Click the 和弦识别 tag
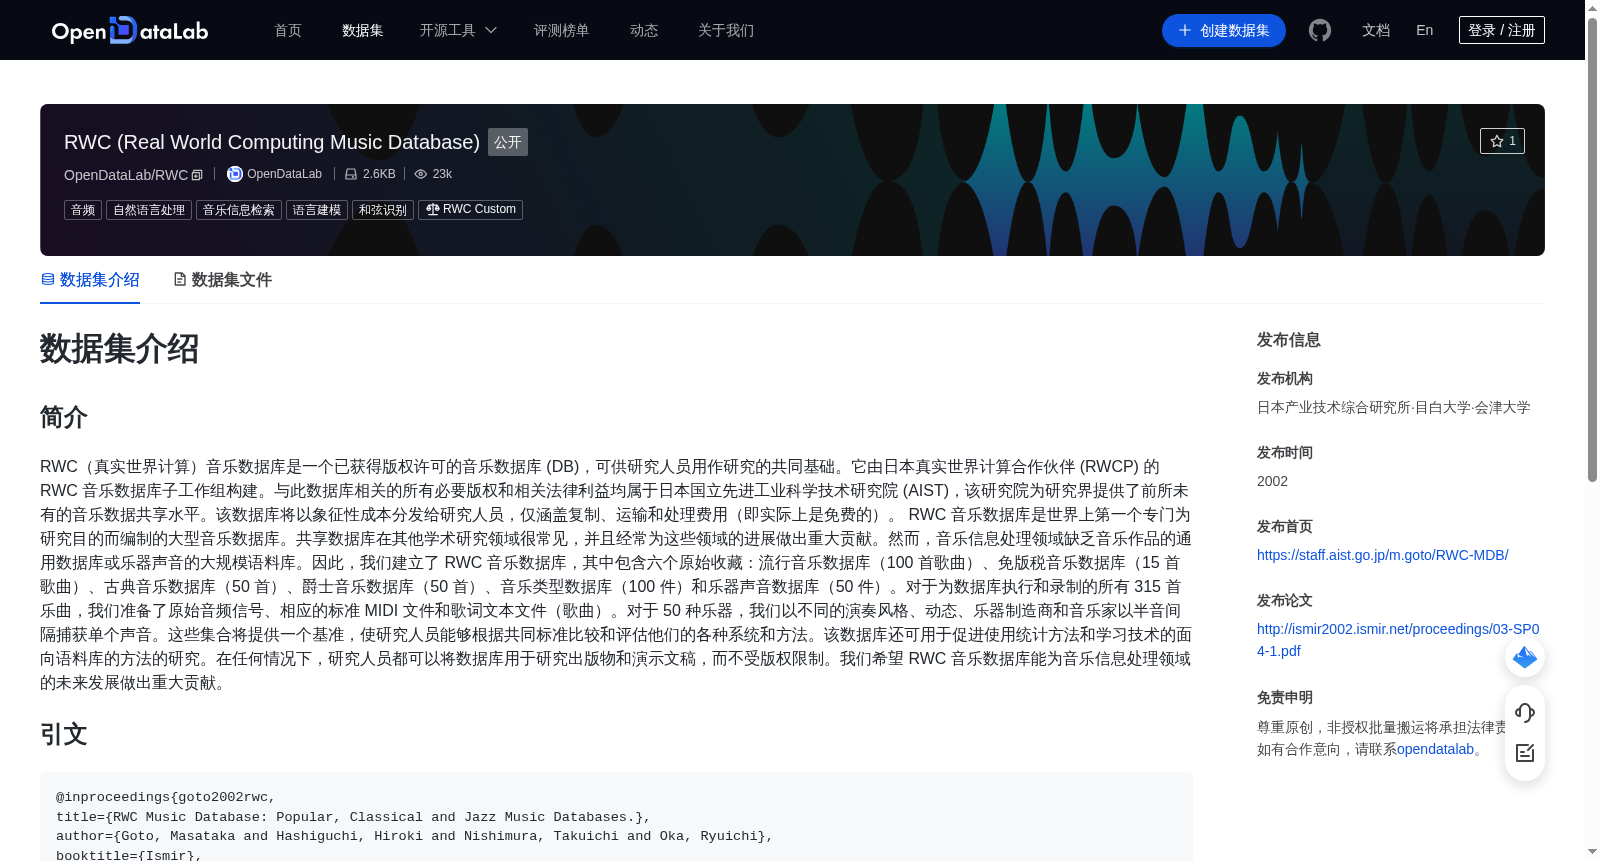Viewport: 1600px width, 861px height. click(383, 210)
